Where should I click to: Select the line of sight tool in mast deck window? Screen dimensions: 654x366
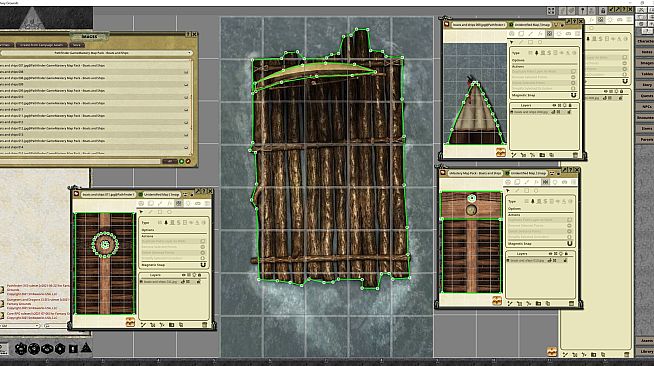tap(179, 203)
